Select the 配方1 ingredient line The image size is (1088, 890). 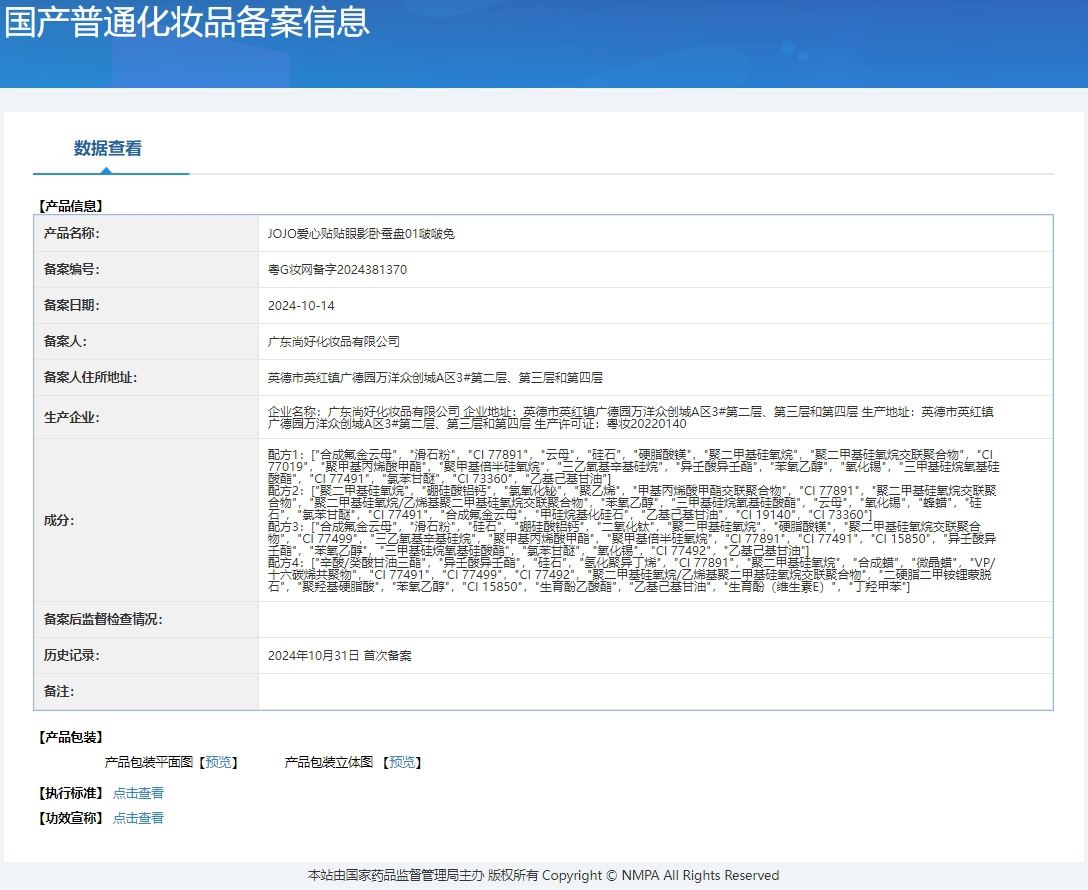[634, 467]
